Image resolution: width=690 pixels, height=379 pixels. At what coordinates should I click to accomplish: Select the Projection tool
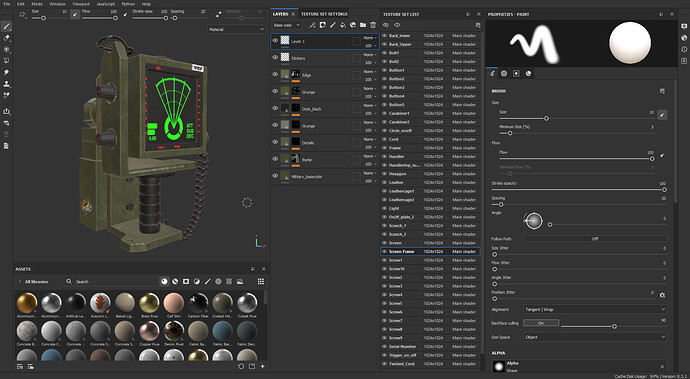pos(7,50)
